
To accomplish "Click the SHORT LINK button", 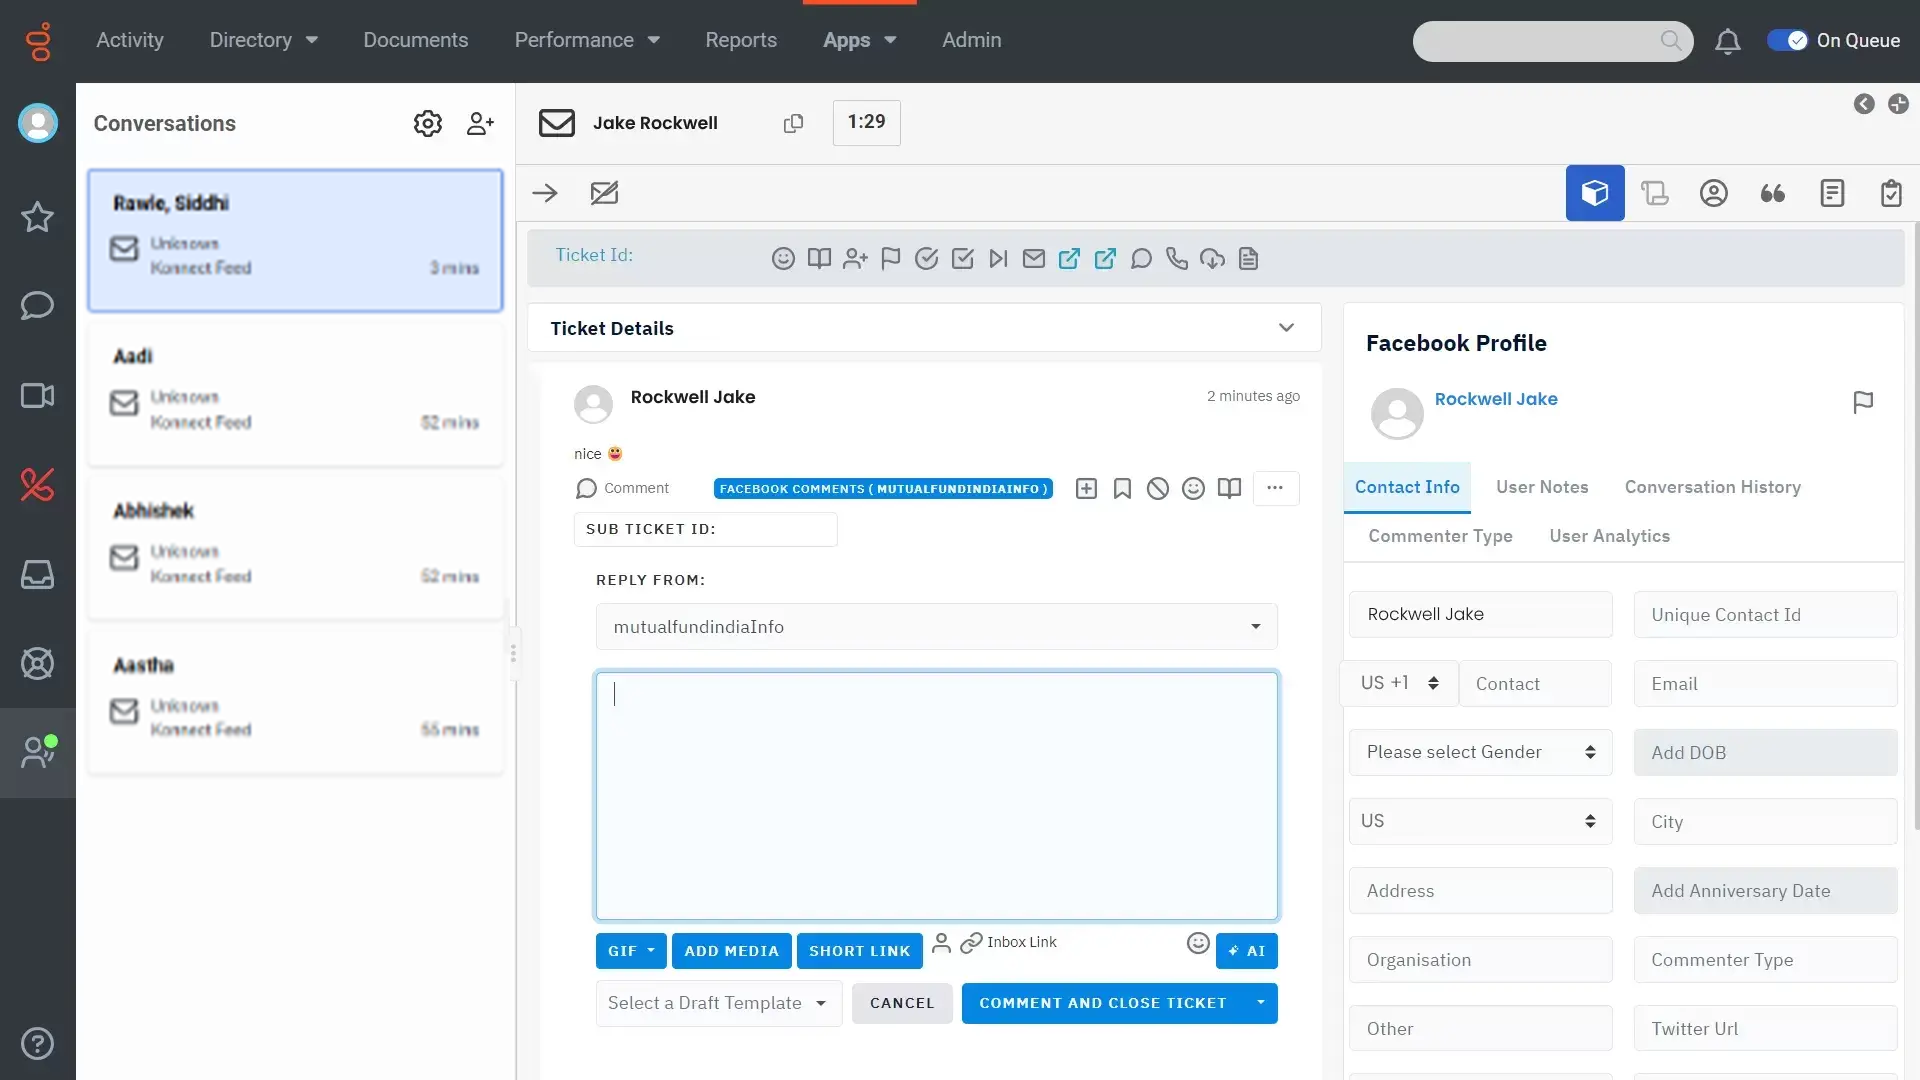I will 859,951.
